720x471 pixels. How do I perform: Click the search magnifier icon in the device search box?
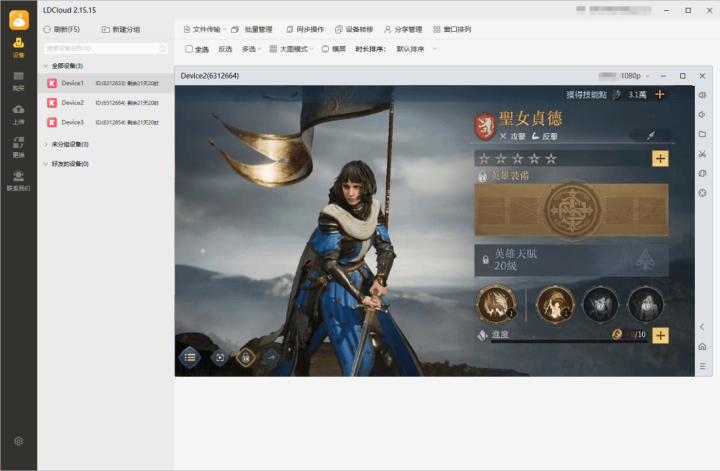(x=163, y=49)
